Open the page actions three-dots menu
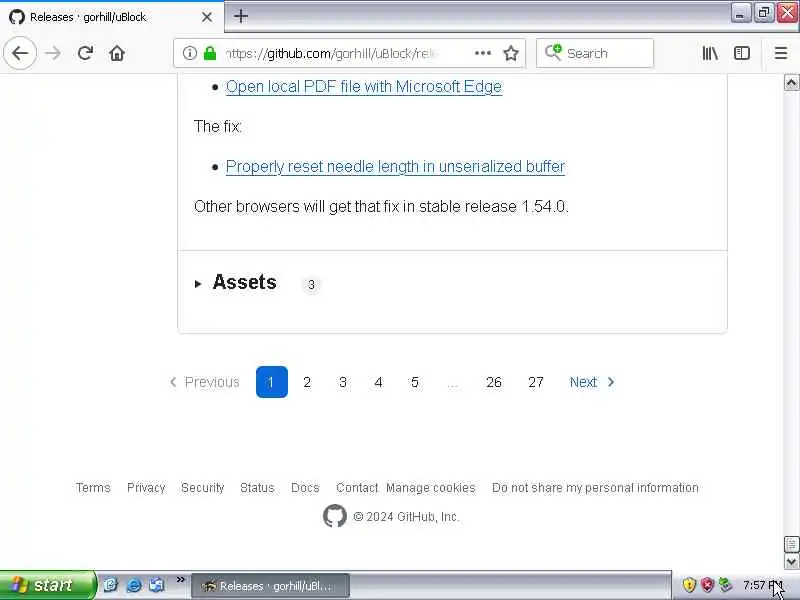Screen dimensions: 800x600 point(482,53)
